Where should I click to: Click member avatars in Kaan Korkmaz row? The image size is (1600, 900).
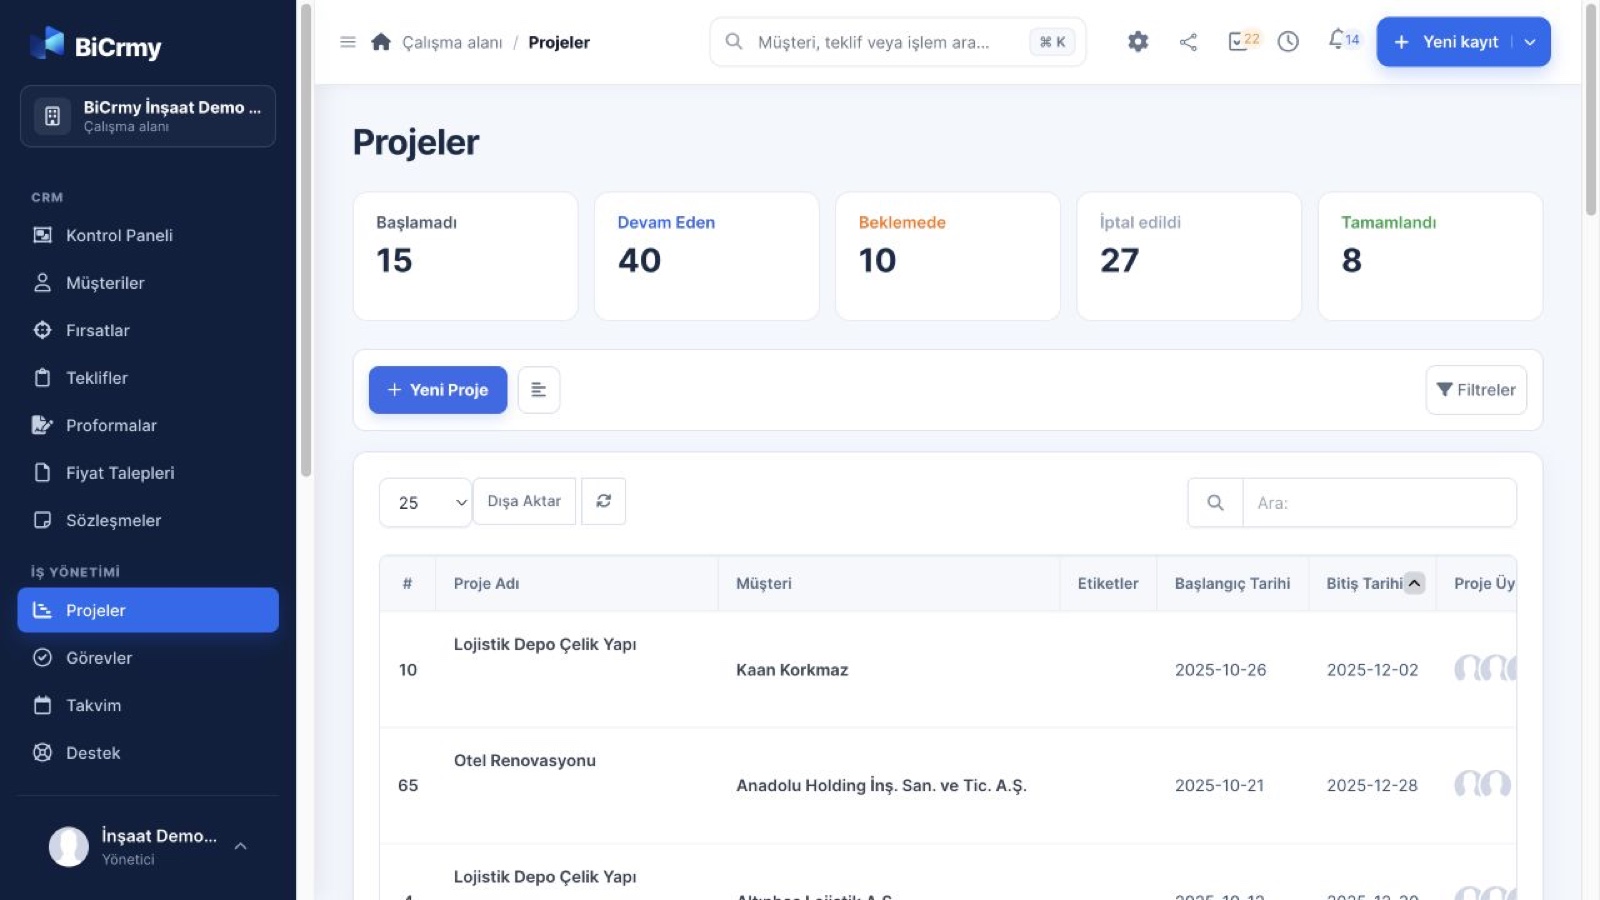[x=1485, y=668]
